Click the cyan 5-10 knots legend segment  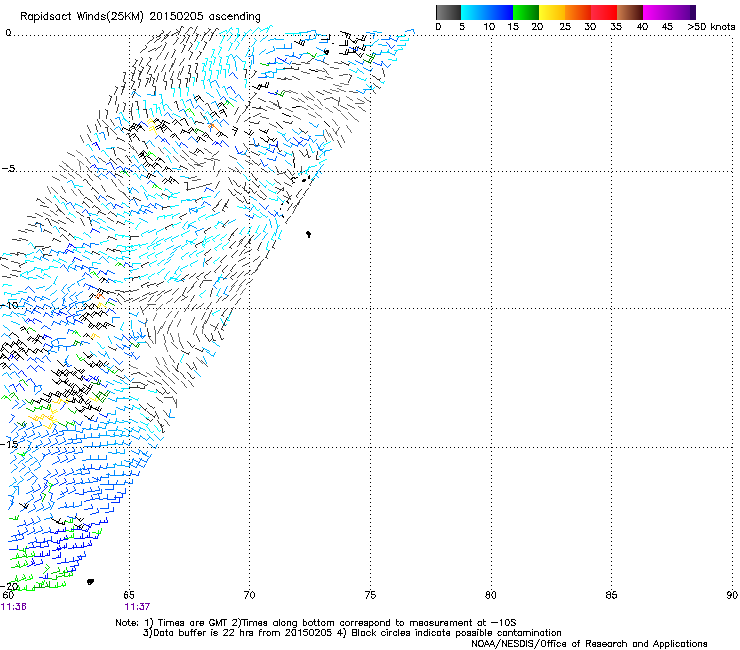[x=474, y=12]
